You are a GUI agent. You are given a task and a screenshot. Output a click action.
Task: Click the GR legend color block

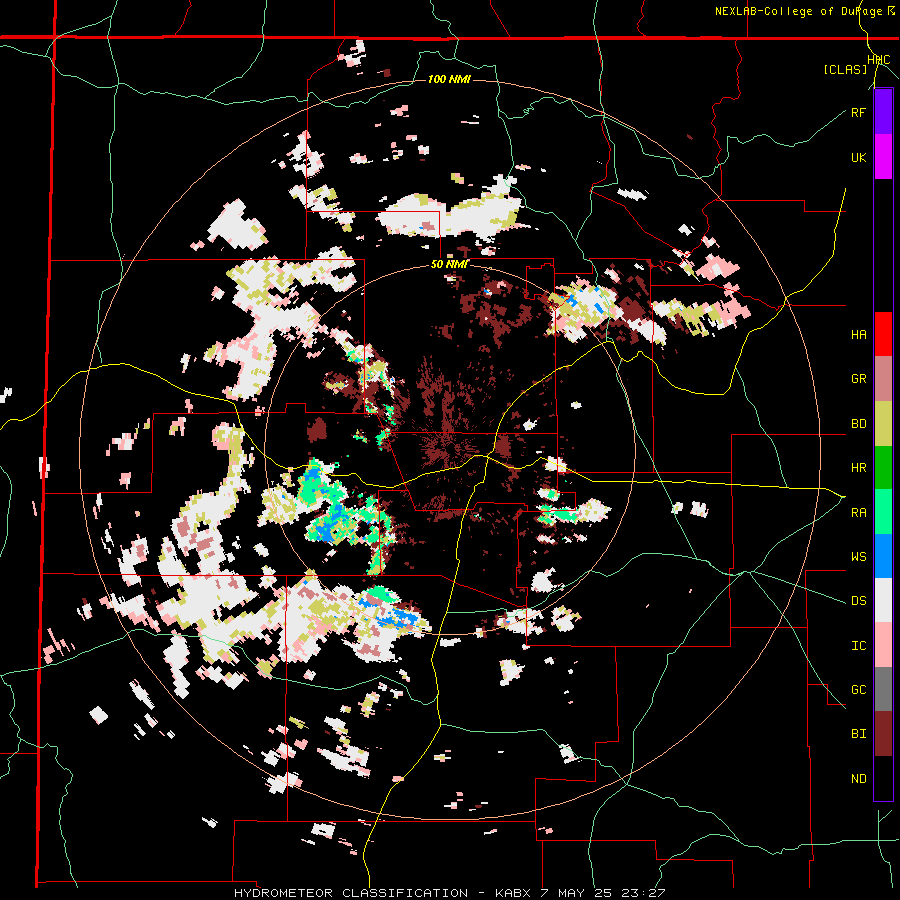click(883, 379)
